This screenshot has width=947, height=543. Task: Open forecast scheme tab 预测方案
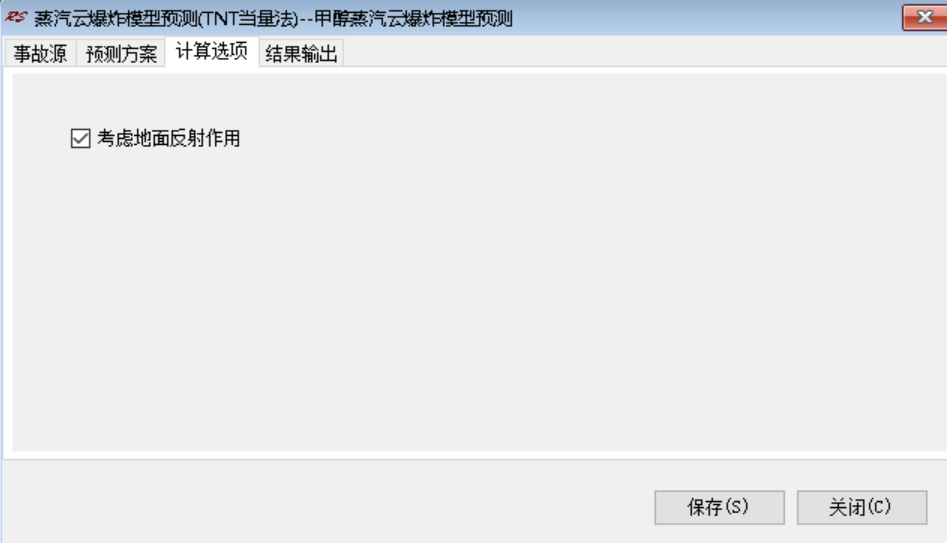(121, 54)
